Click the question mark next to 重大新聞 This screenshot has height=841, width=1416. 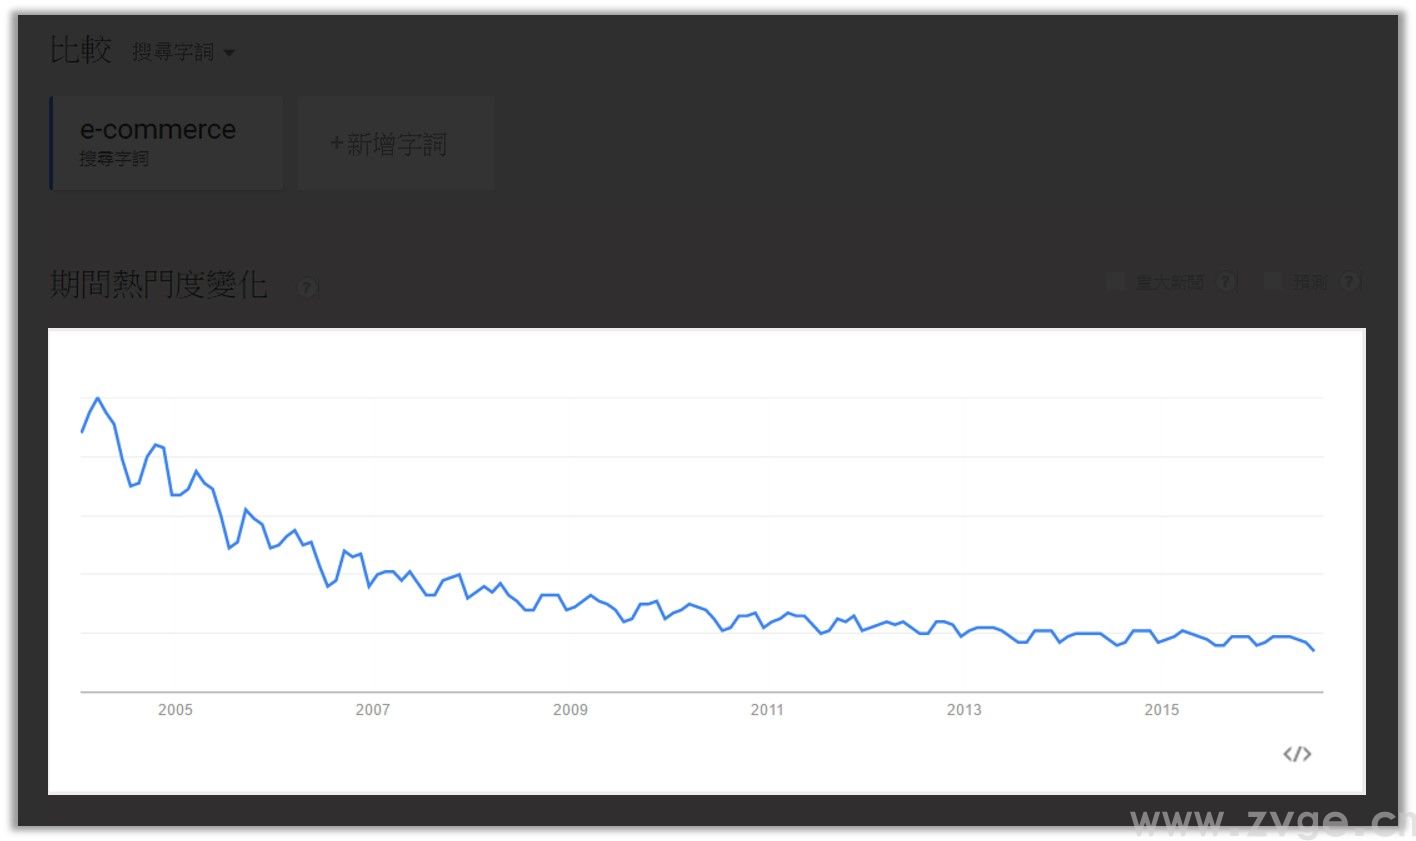pyautogui.click(x=1226, y=282)
